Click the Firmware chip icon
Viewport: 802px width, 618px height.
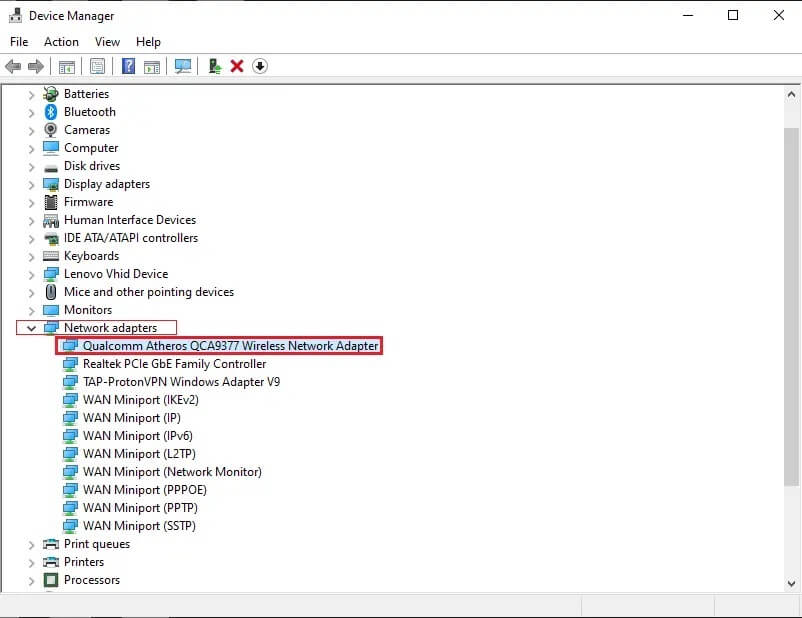51,202
